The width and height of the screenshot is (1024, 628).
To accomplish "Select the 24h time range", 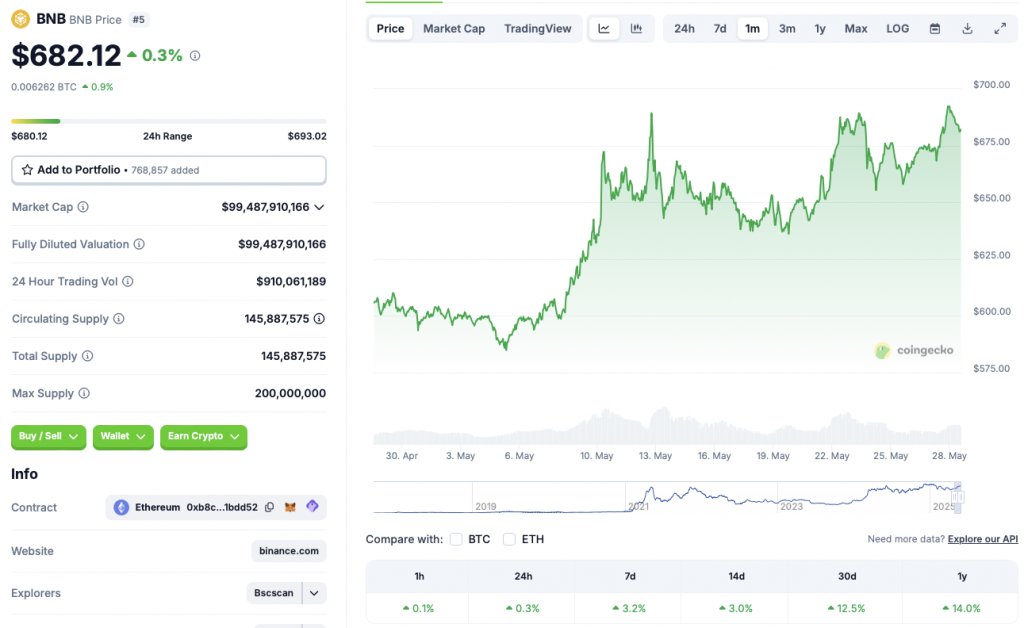I will [x=684, y=29].
